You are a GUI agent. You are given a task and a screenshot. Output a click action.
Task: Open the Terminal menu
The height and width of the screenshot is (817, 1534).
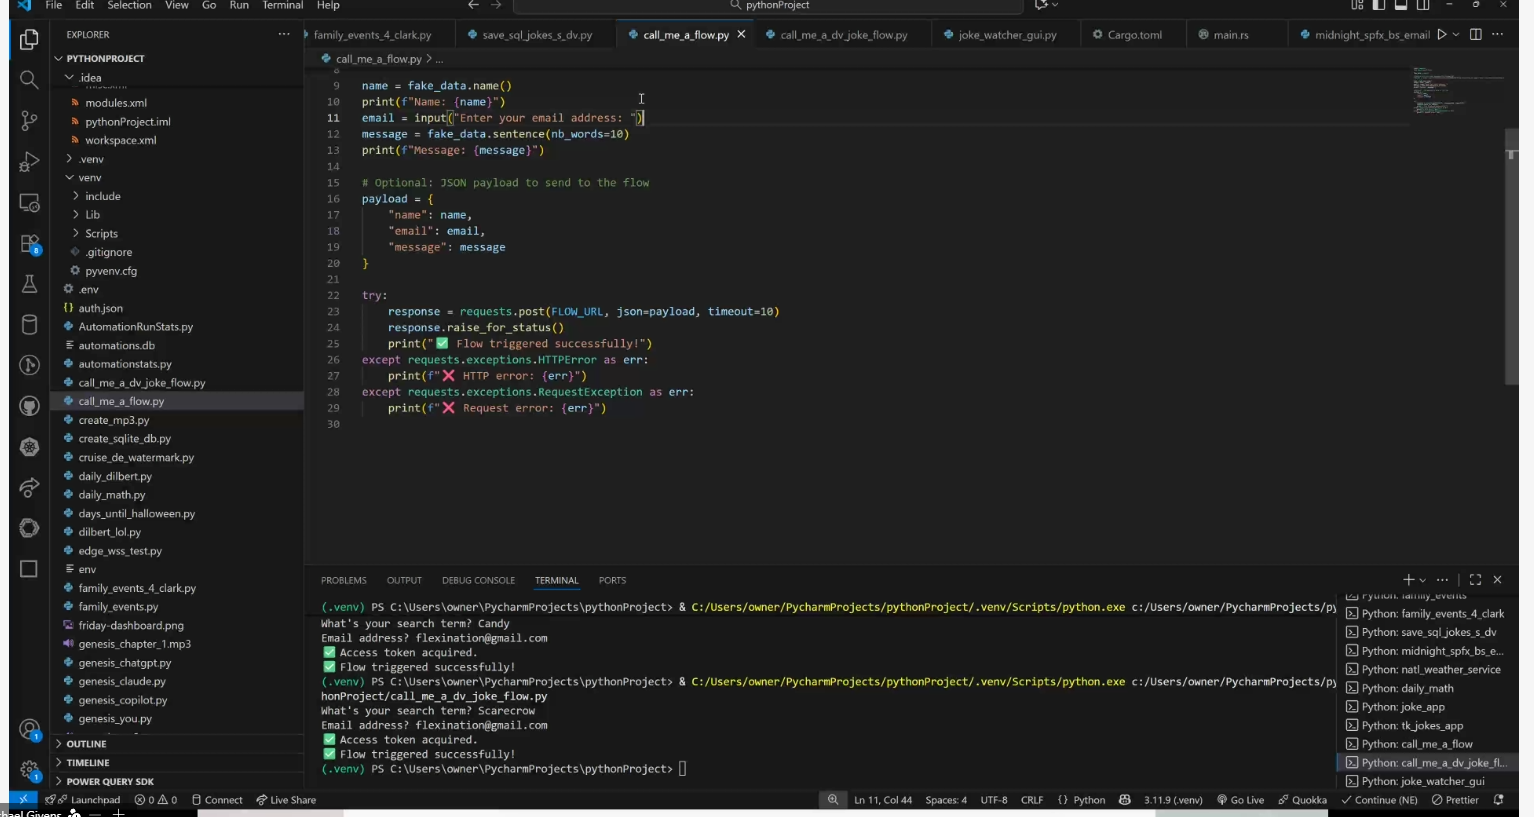282,6
